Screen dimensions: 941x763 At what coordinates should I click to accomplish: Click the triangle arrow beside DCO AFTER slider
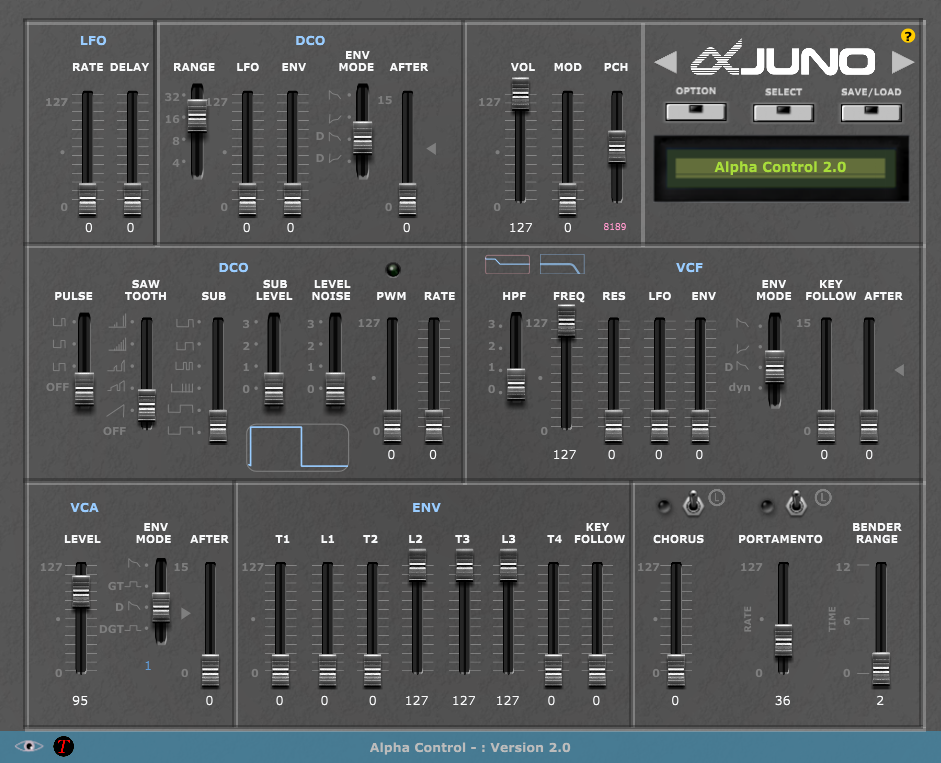coord(431,148)
